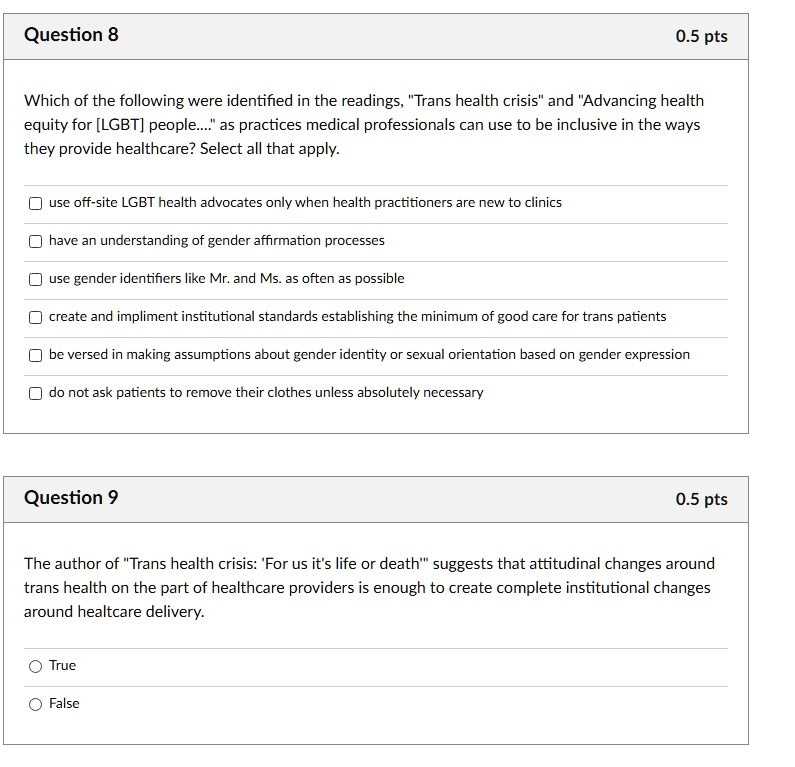Enable checkbox for Mr. and Ms. identifiers option

point(35,279)
